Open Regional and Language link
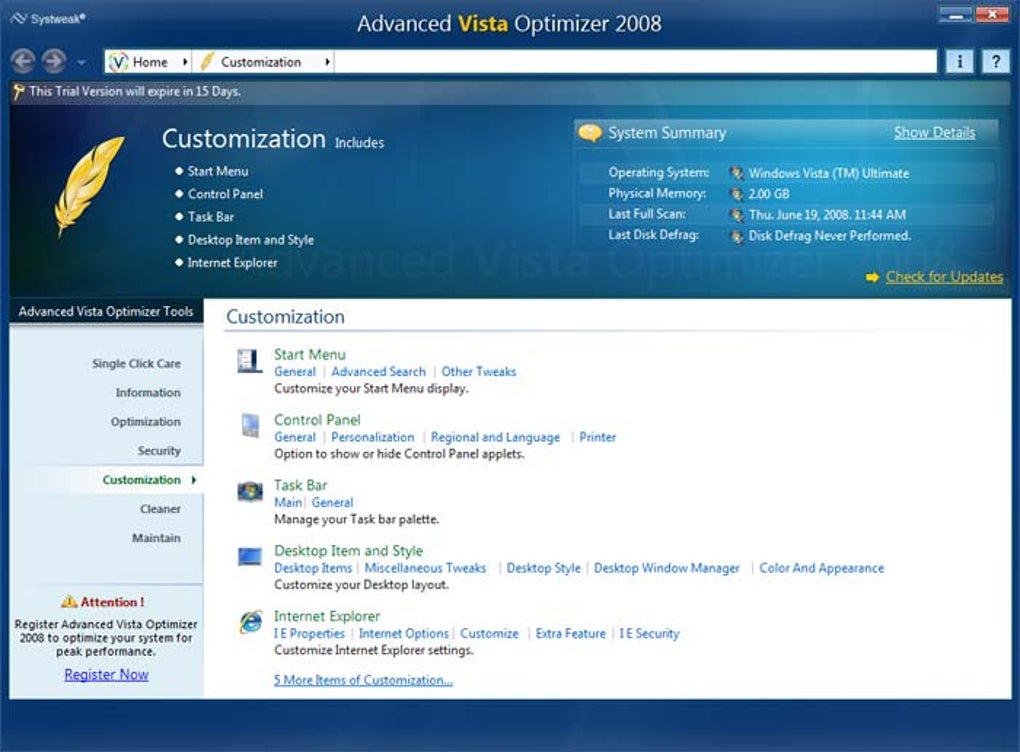The image size is (1020, 752). coord(495,437)
